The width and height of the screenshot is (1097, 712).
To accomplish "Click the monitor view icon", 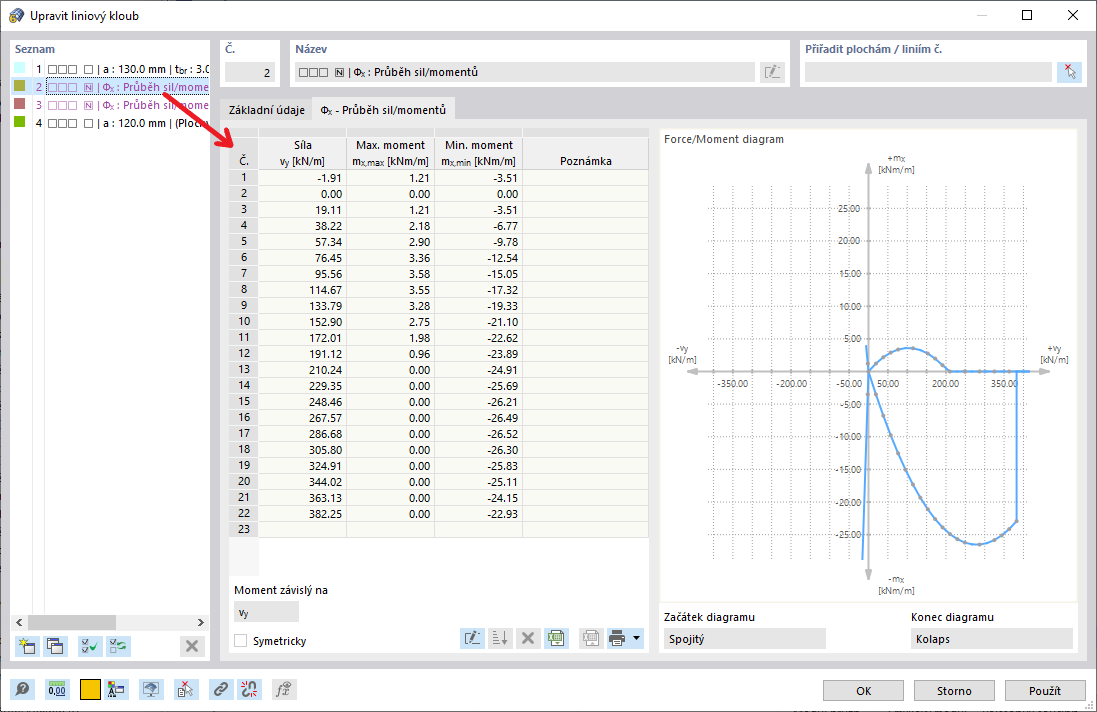I will click(150, 690).
